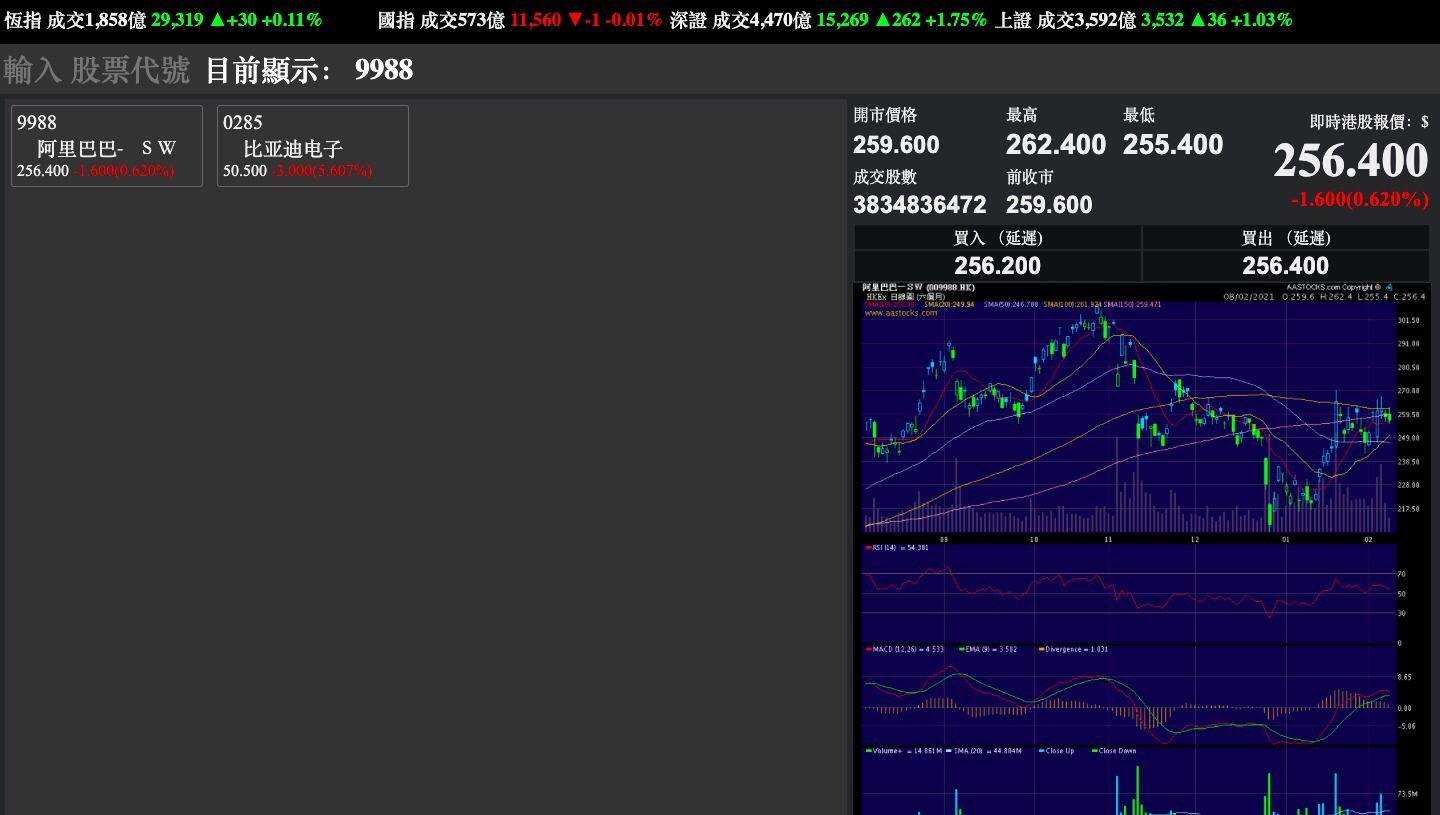Click the MACD indicator chart panel
Image resolution: width=1440 pixels, height=815 pixels.
click(x=1129, y=694)
